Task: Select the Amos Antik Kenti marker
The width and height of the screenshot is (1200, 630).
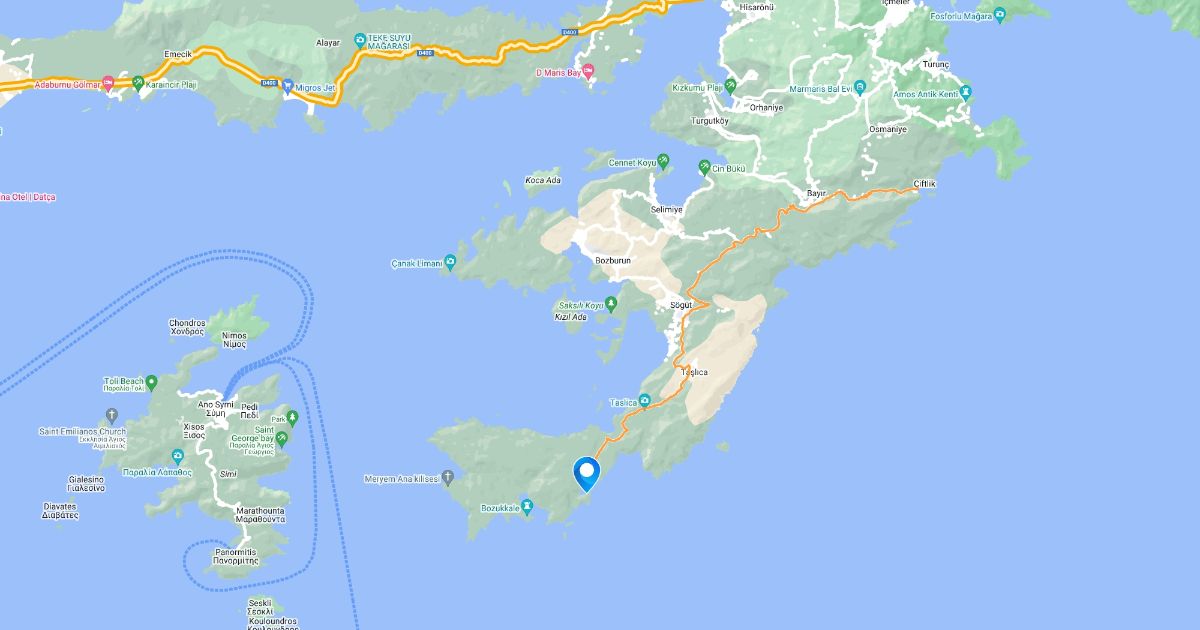Action: tap(967, 92)
